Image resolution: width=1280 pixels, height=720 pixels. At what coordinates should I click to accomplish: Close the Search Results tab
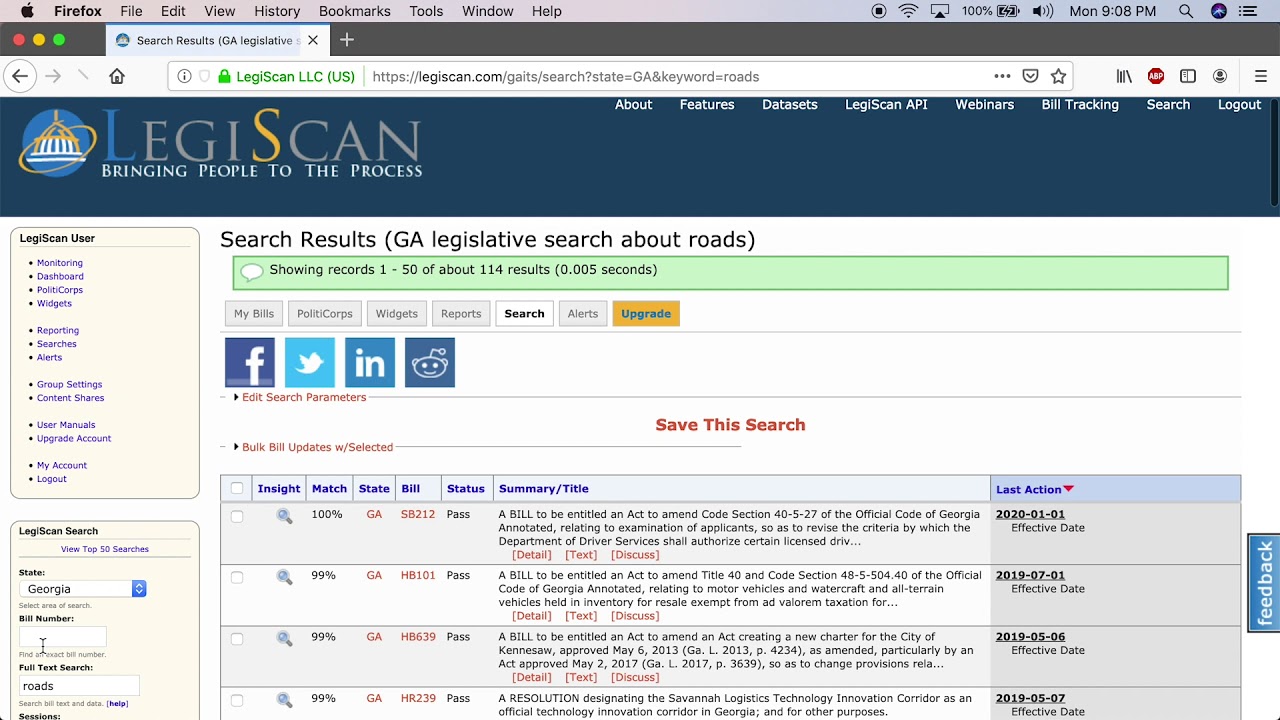[x=313, y=40]
